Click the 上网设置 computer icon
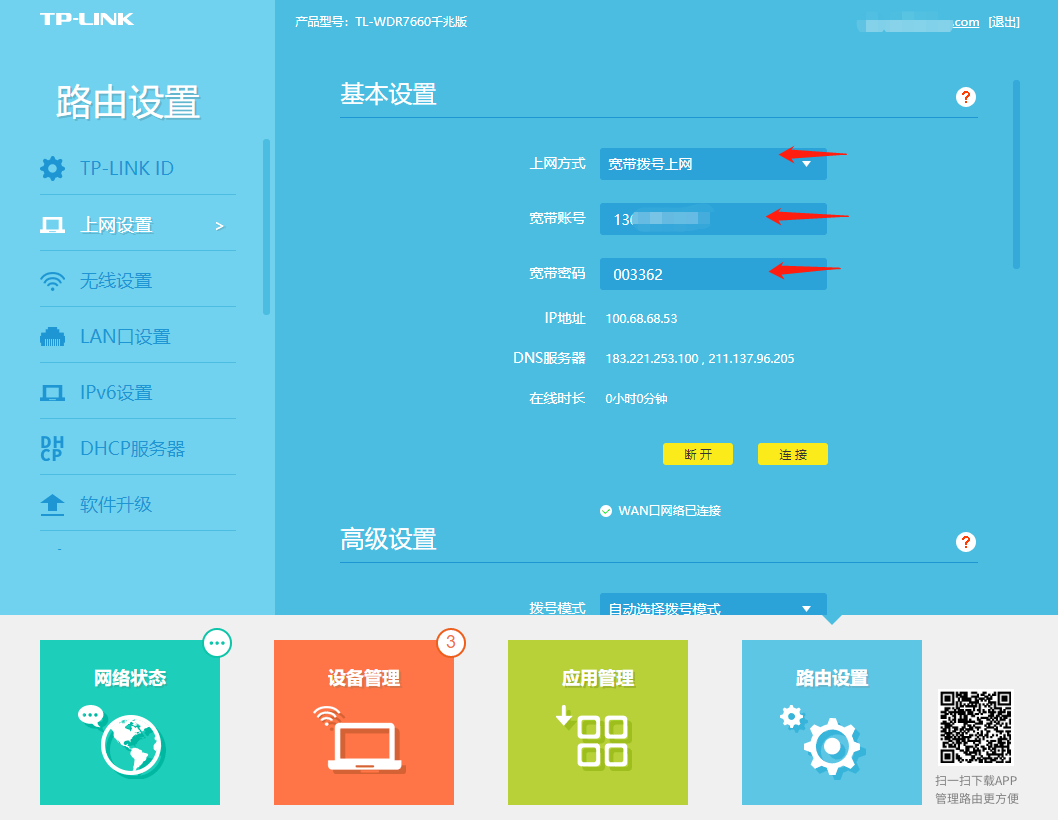1058x820 pixels. point(53,225)
